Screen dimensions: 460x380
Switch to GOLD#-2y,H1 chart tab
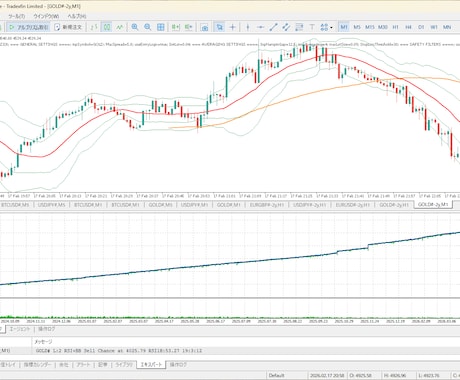(x=394, y=205)
